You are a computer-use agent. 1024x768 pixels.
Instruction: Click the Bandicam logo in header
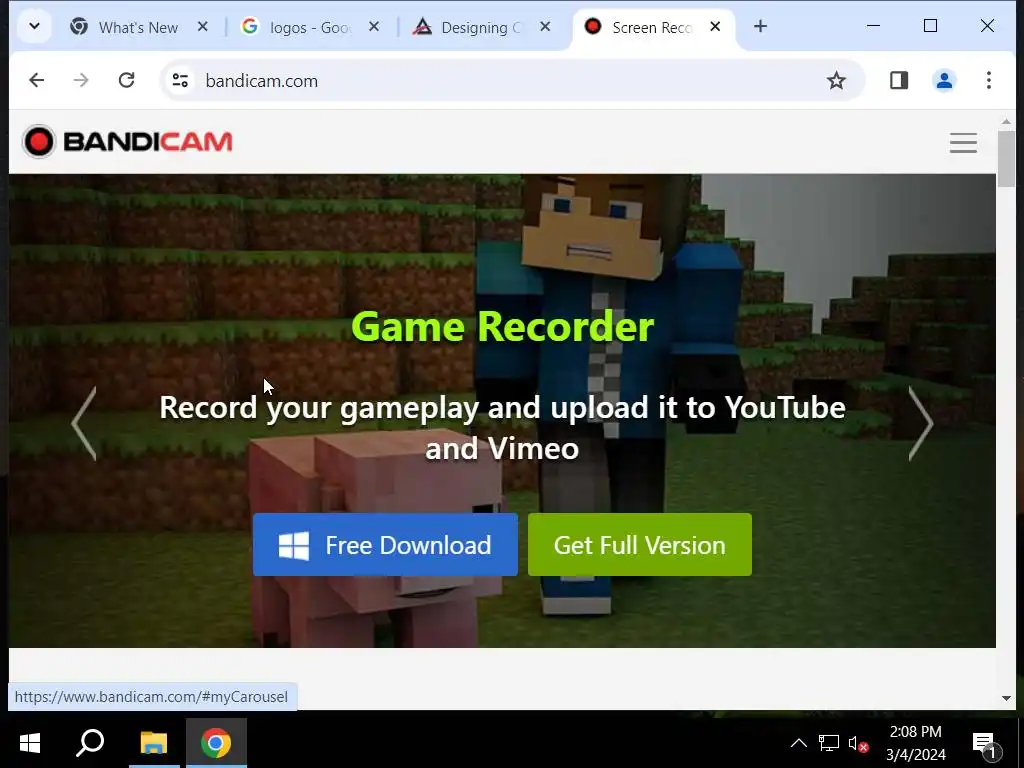click(128, 142)
